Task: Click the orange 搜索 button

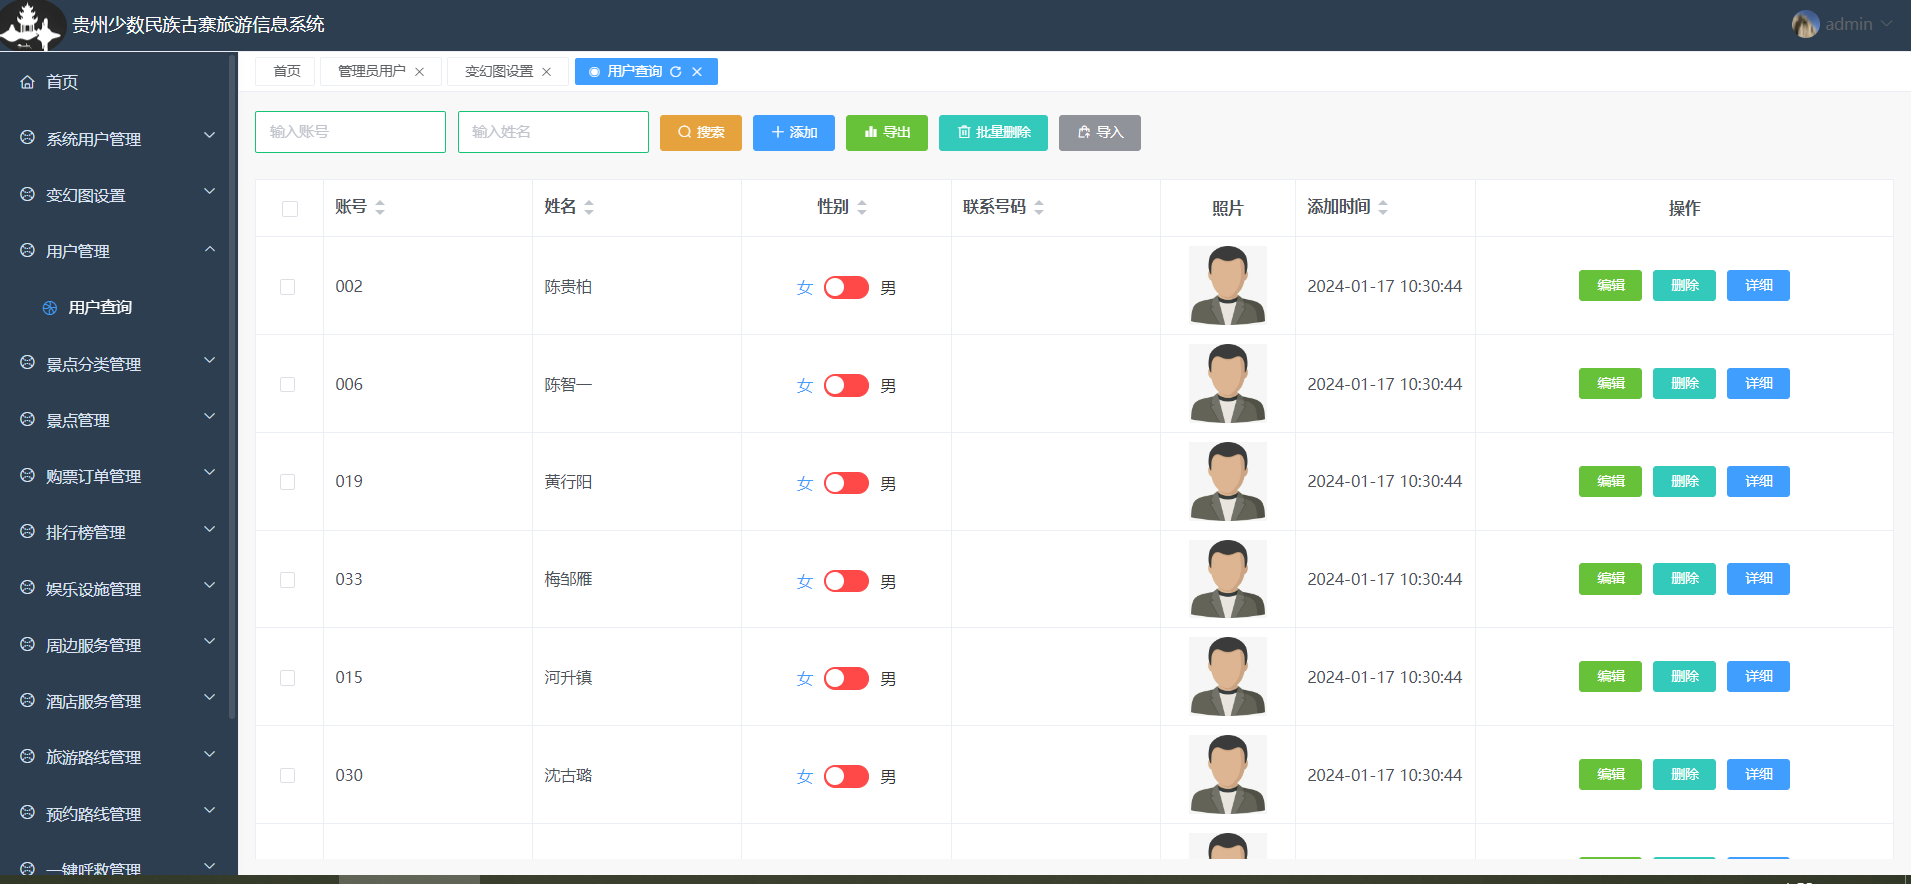Action: (x=701, y=133)
